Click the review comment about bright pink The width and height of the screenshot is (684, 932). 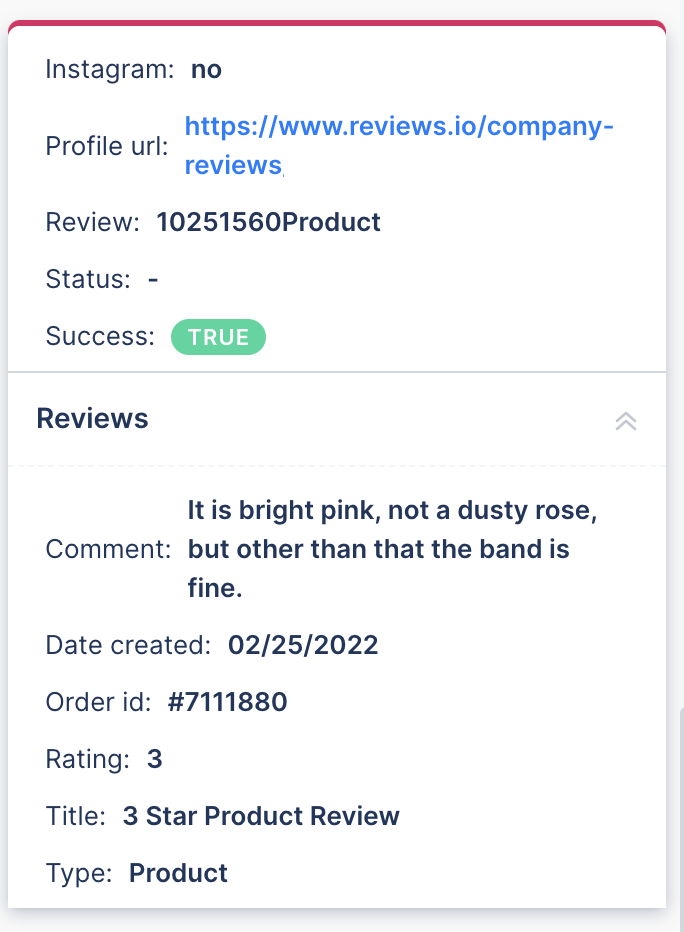click(392, 549)
